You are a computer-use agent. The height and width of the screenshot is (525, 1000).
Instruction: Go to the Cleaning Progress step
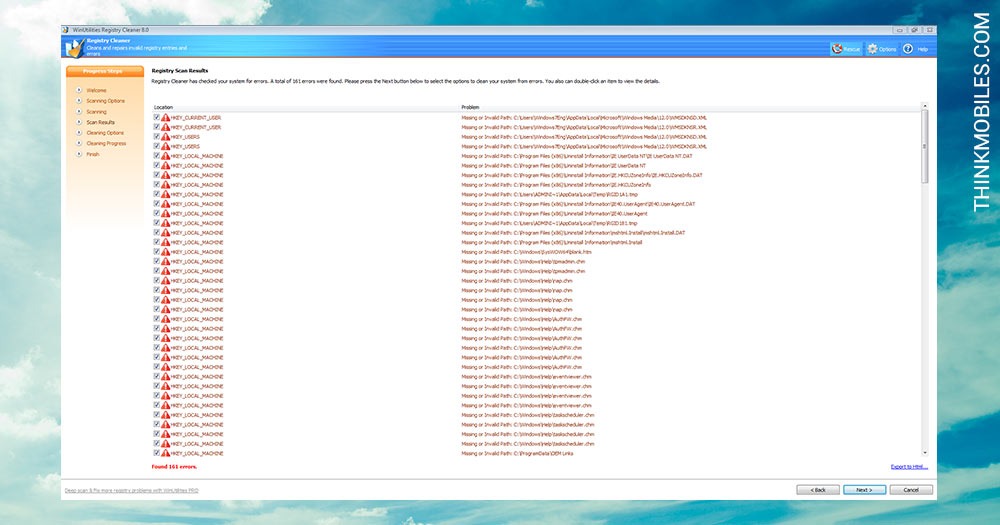click(x=107, y=144)
